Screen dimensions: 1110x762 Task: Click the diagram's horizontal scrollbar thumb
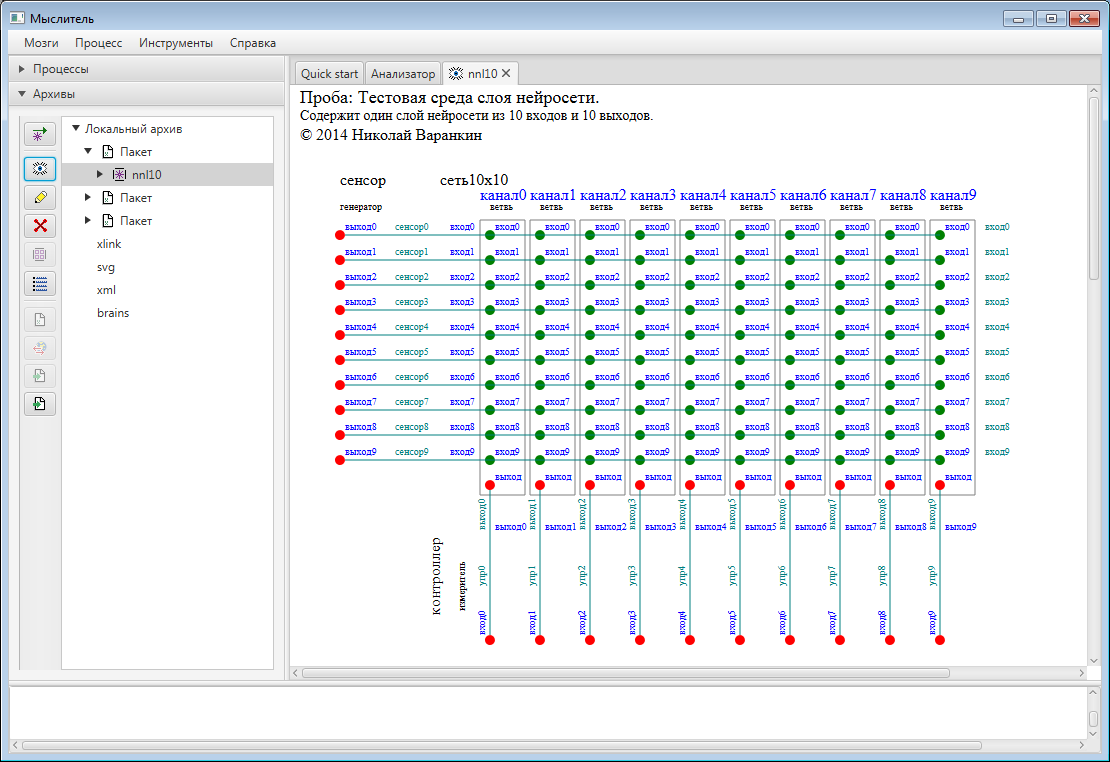(x=625, y=673)
